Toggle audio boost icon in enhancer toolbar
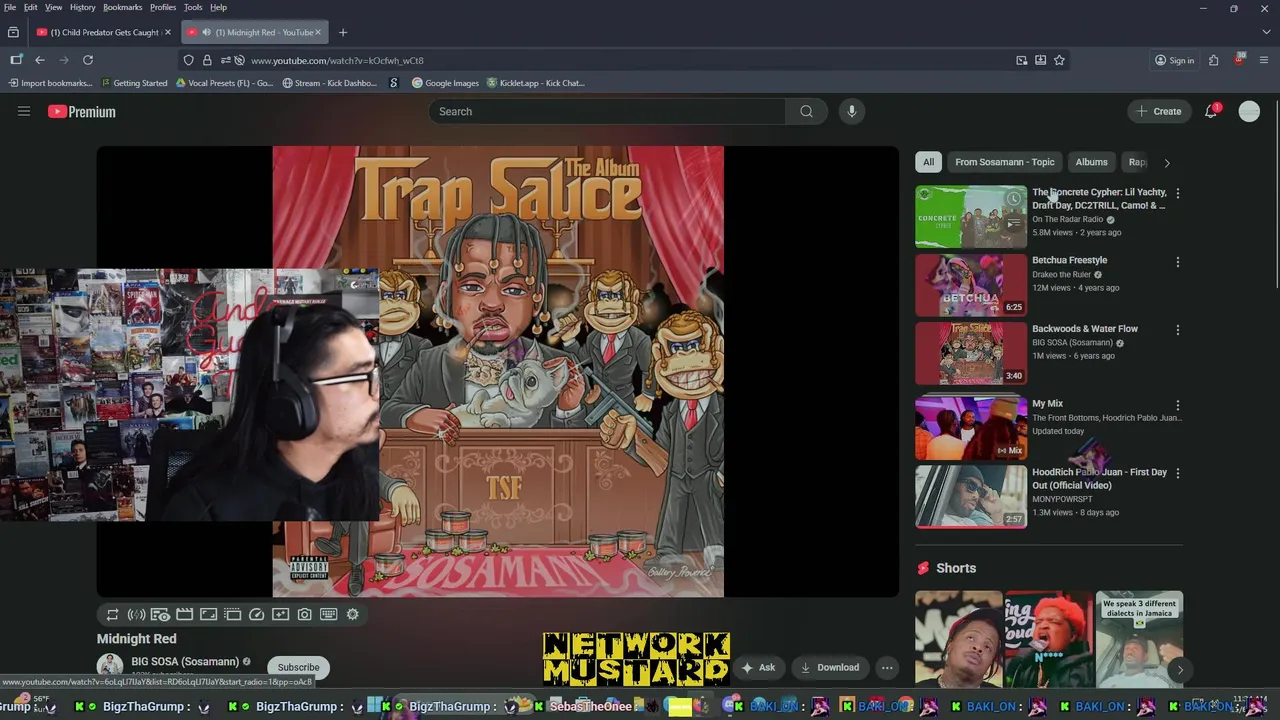Image resolution: width=1280 pixels, height=720 pixels. tap(136, 614)
